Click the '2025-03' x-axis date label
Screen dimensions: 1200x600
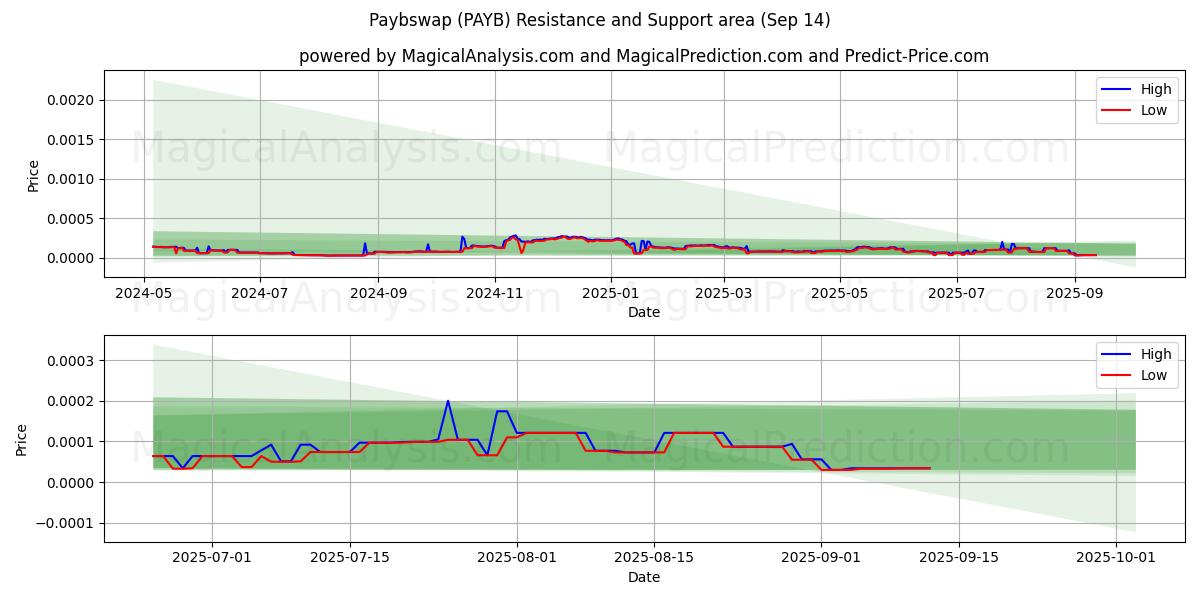pos(722,294)
